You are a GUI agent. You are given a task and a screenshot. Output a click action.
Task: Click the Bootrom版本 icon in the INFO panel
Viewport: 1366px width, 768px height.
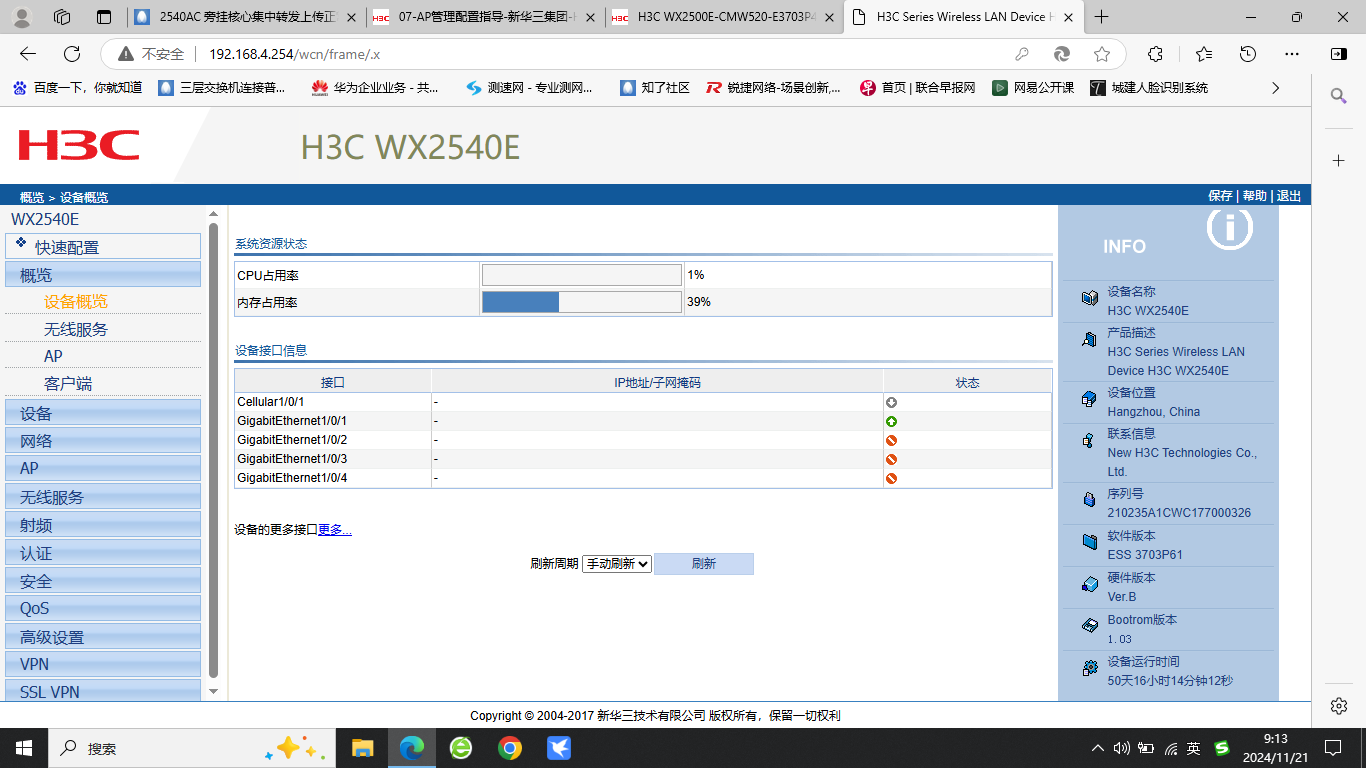[1089, 626]
